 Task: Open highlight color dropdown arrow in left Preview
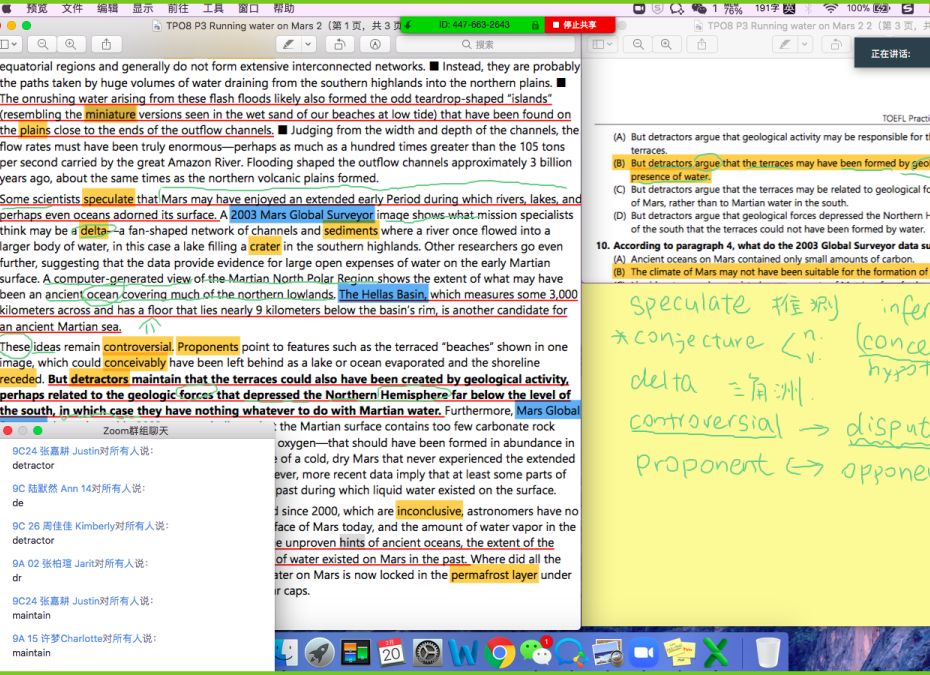tap(308, 44)
